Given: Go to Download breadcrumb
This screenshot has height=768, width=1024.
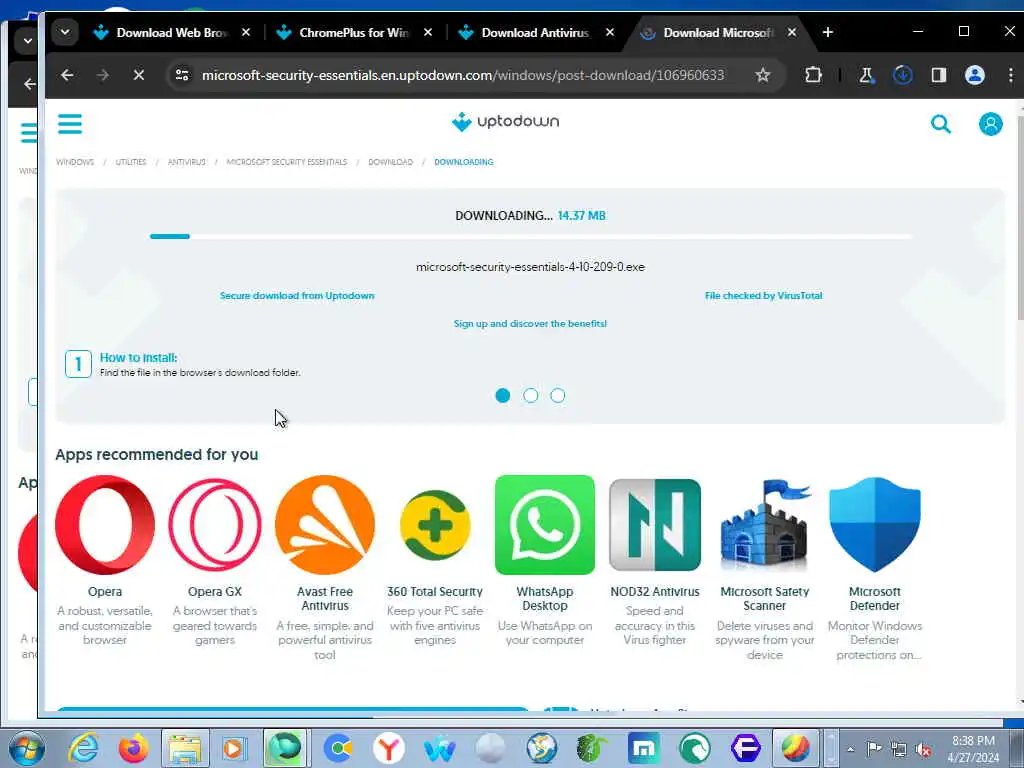Looking at the screenshot, I should [x=391, y=162].
